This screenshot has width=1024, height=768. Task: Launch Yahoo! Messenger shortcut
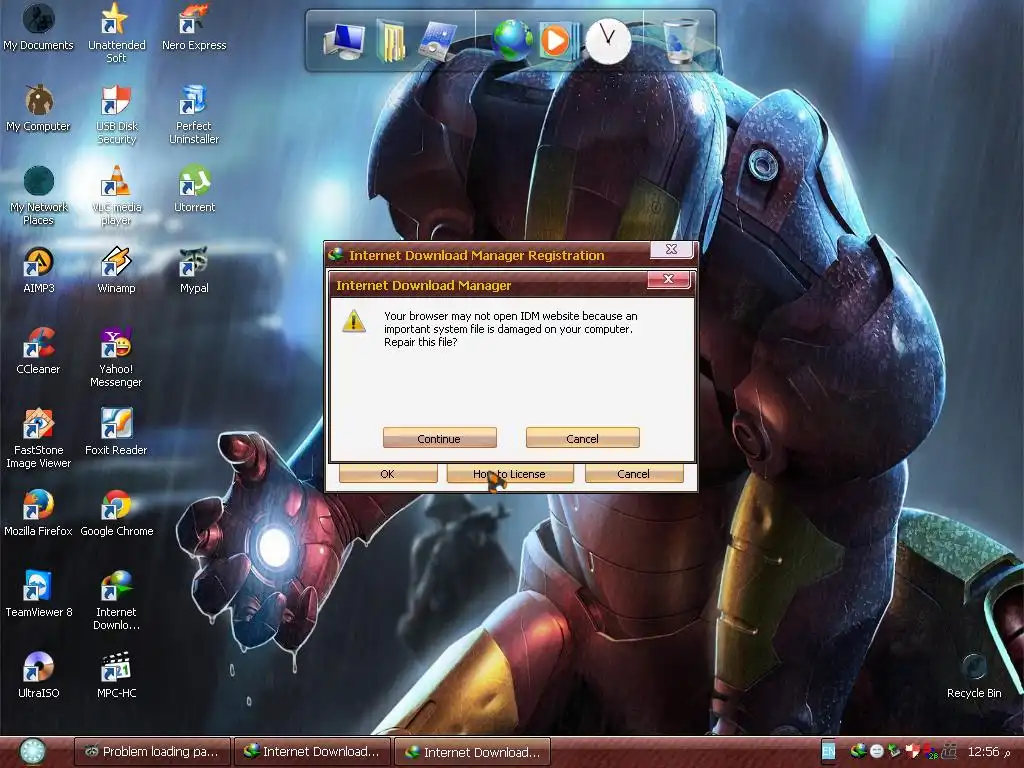116,357
